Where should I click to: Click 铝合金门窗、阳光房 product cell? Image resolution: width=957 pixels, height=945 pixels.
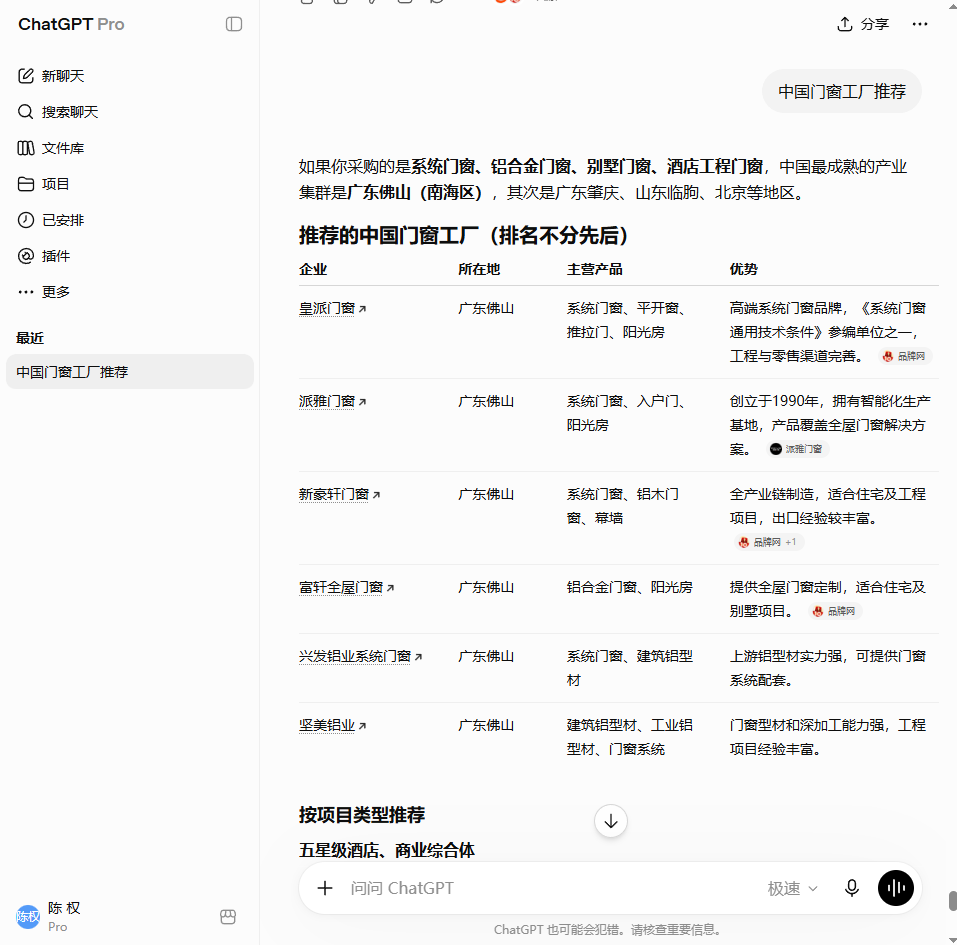click(x=629, y=587)
